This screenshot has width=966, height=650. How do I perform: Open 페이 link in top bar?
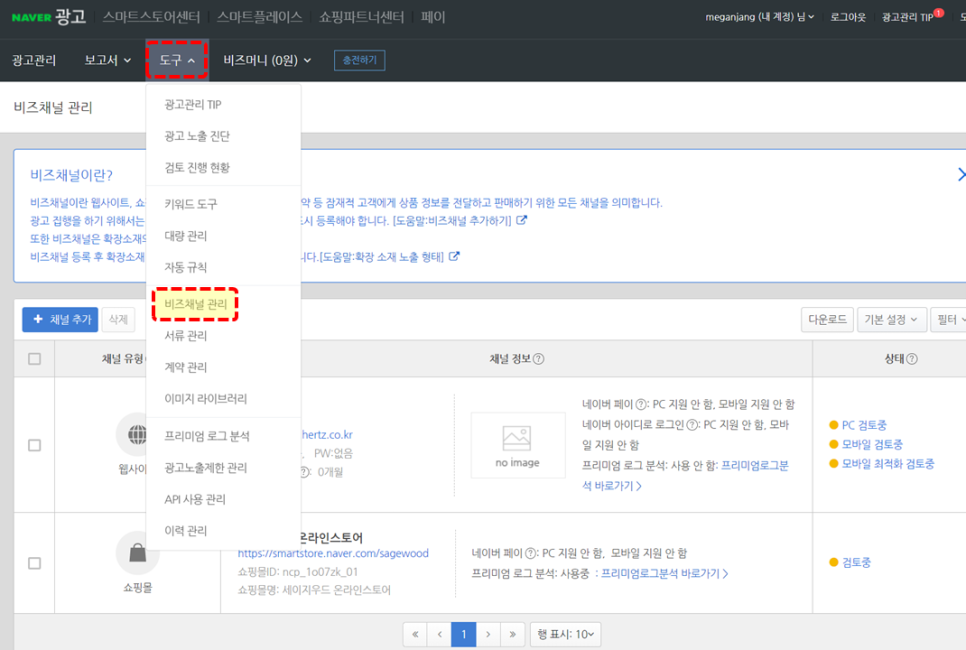pyautogui.click(x=432, y=17)
